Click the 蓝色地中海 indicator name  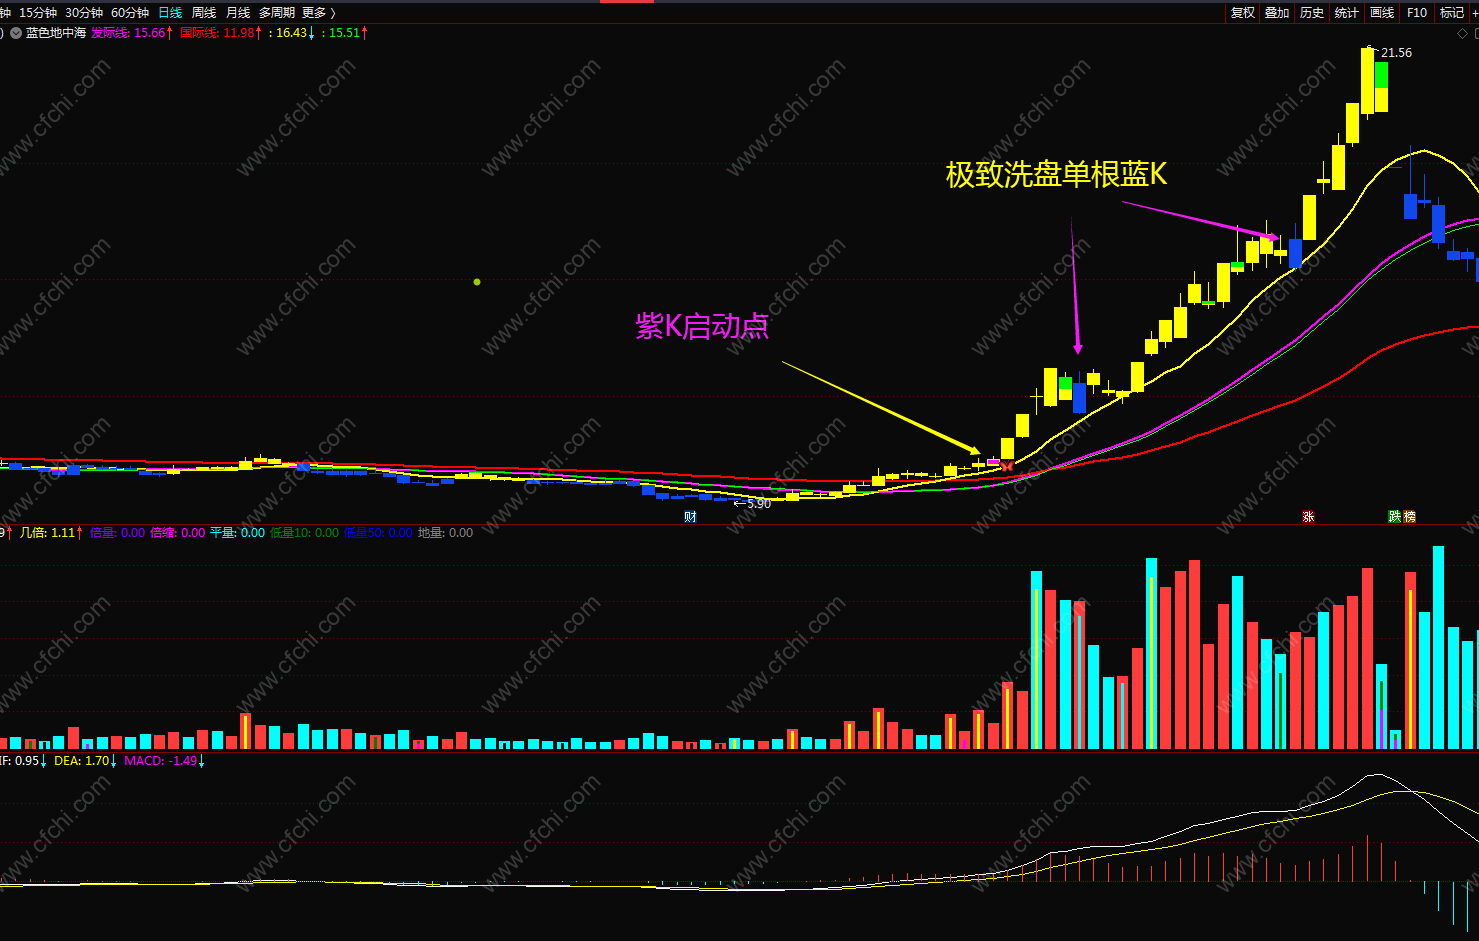click(x=56, y=33)
